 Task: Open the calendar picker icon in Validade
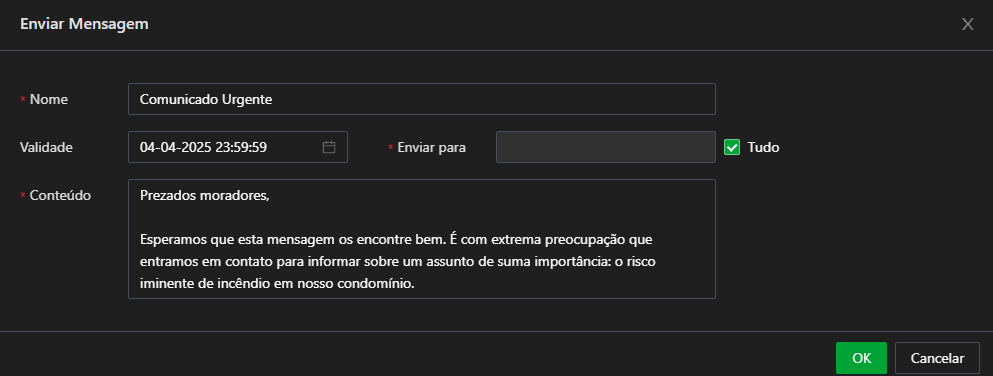pos(329,147)
